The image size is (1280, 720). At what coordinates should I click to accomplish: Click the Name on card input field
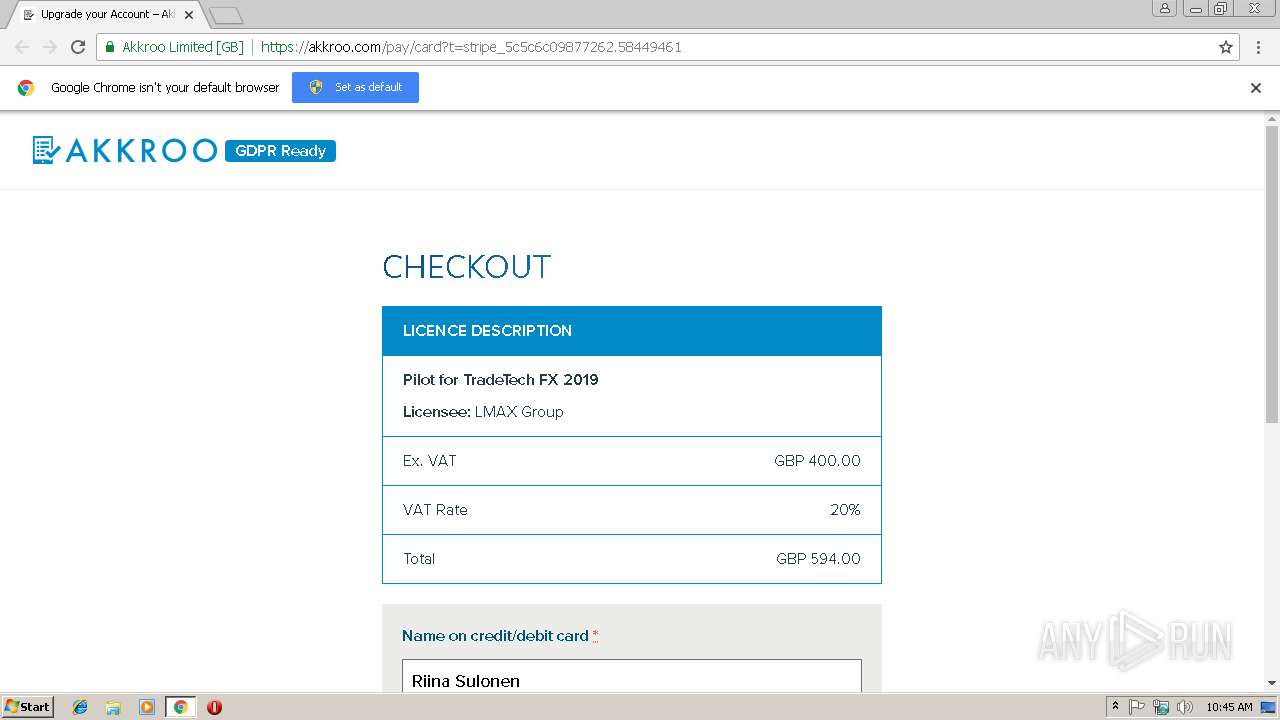tap(631, 676)
